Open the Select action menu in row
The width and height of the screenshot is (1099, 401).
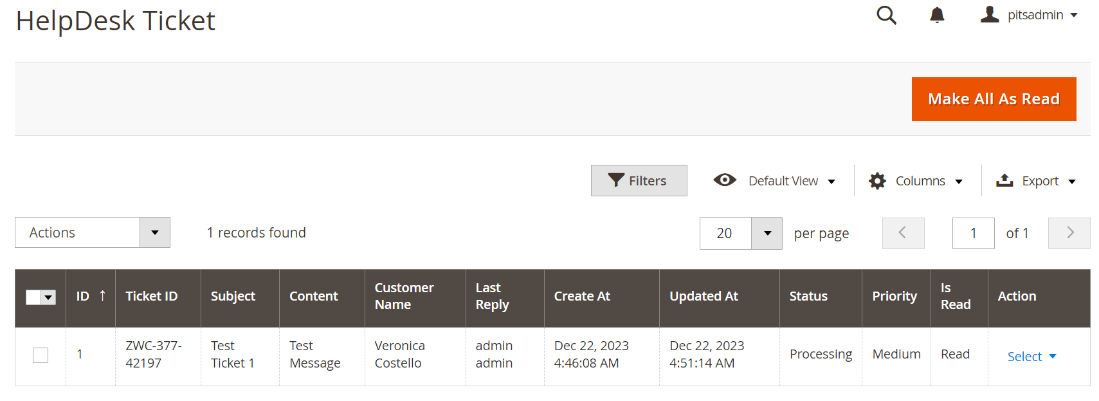[x=1032, y=356]
